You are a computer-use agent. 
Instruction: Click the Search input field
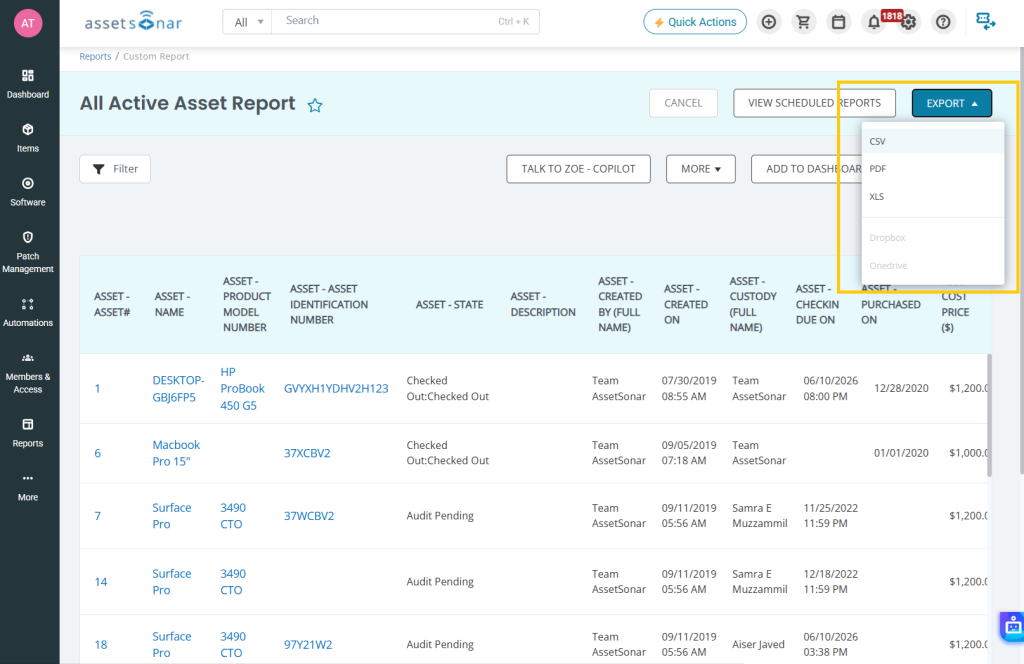pyautogui.click(x=406, y=22)
